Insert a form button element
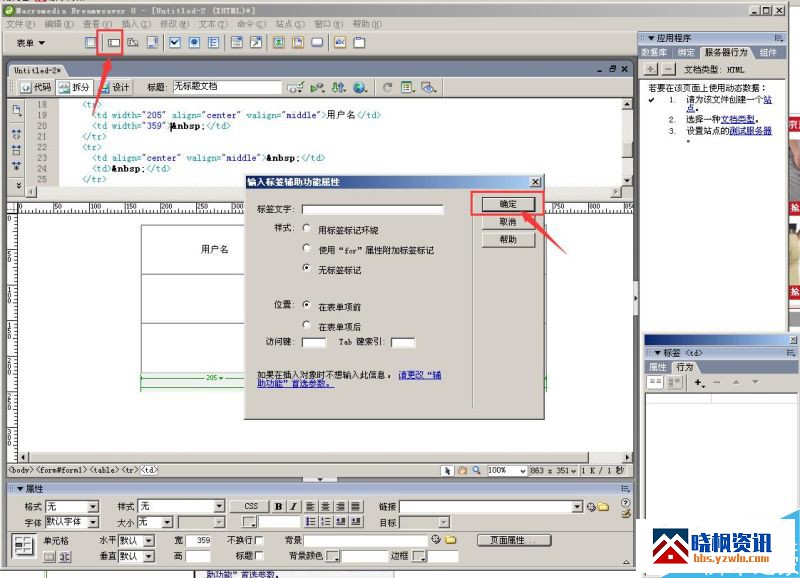 pos(317,43)
